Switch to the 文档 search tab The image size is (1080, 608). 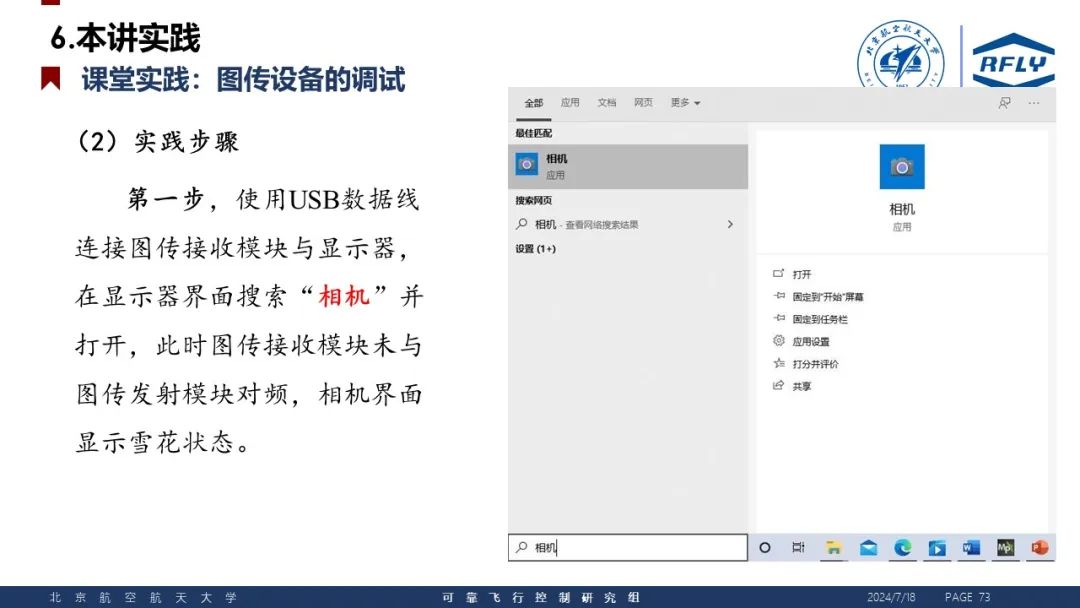click(x=607, y=103)
